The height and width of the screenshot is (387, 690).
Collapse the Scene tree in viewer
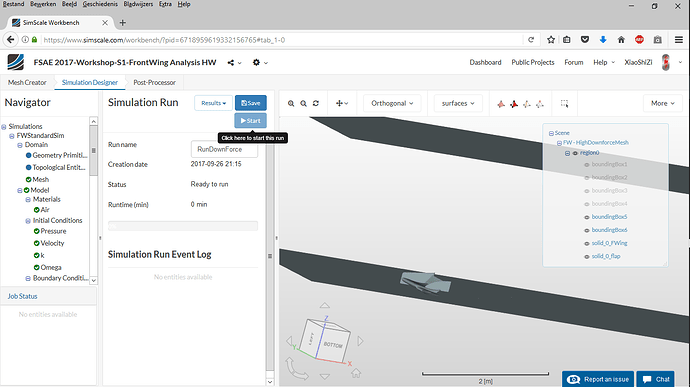551,133
